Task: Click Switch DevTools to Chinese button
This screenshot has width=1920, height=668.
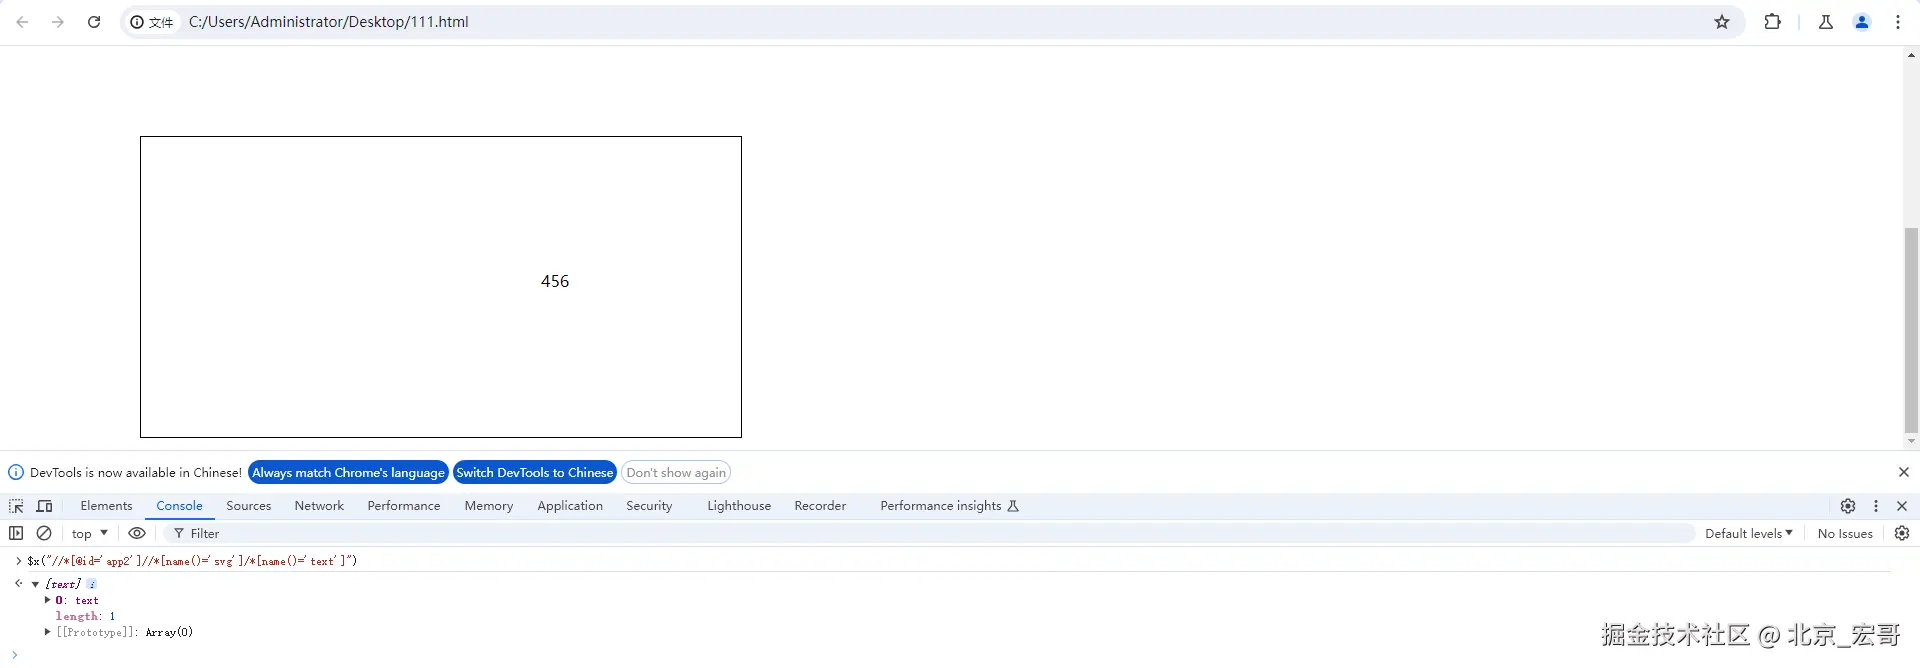Action: tap(535, 472)
